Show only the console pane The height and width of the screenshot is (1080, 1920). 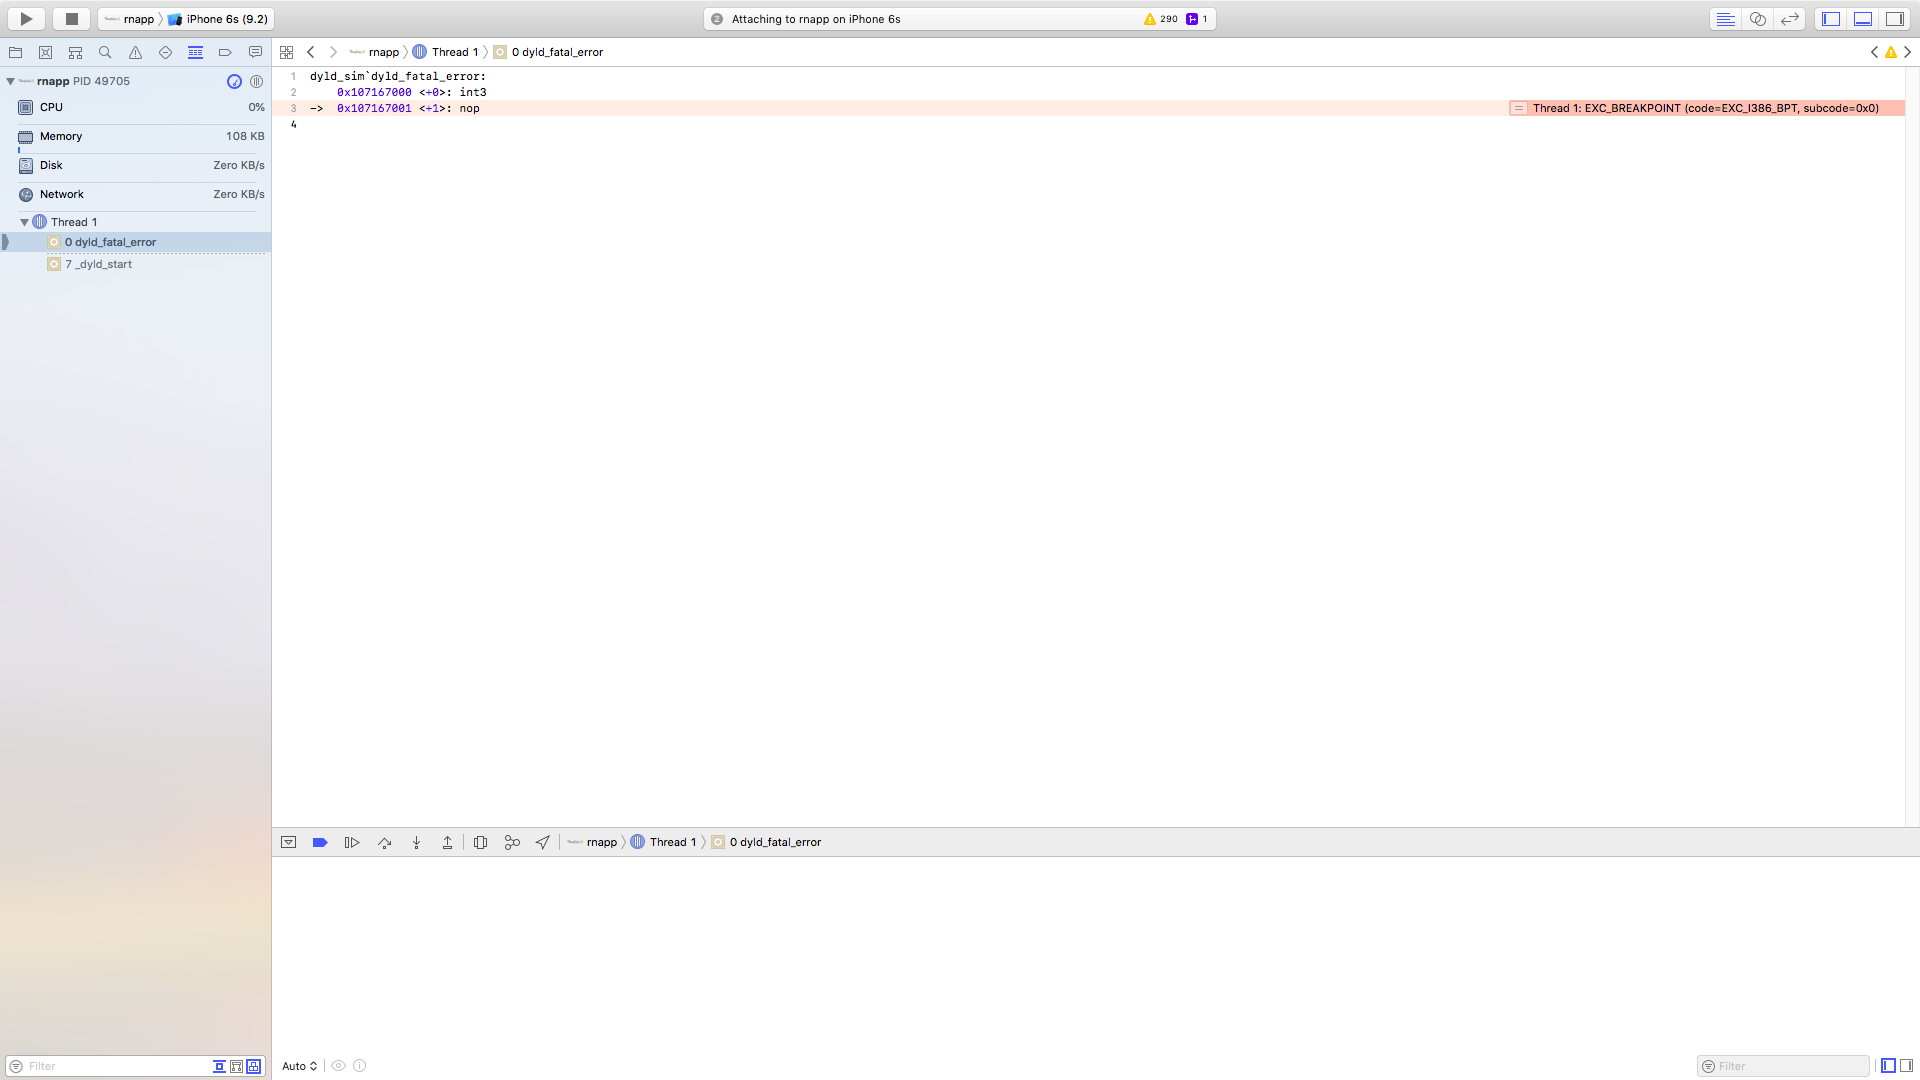coord(1906,1066)
